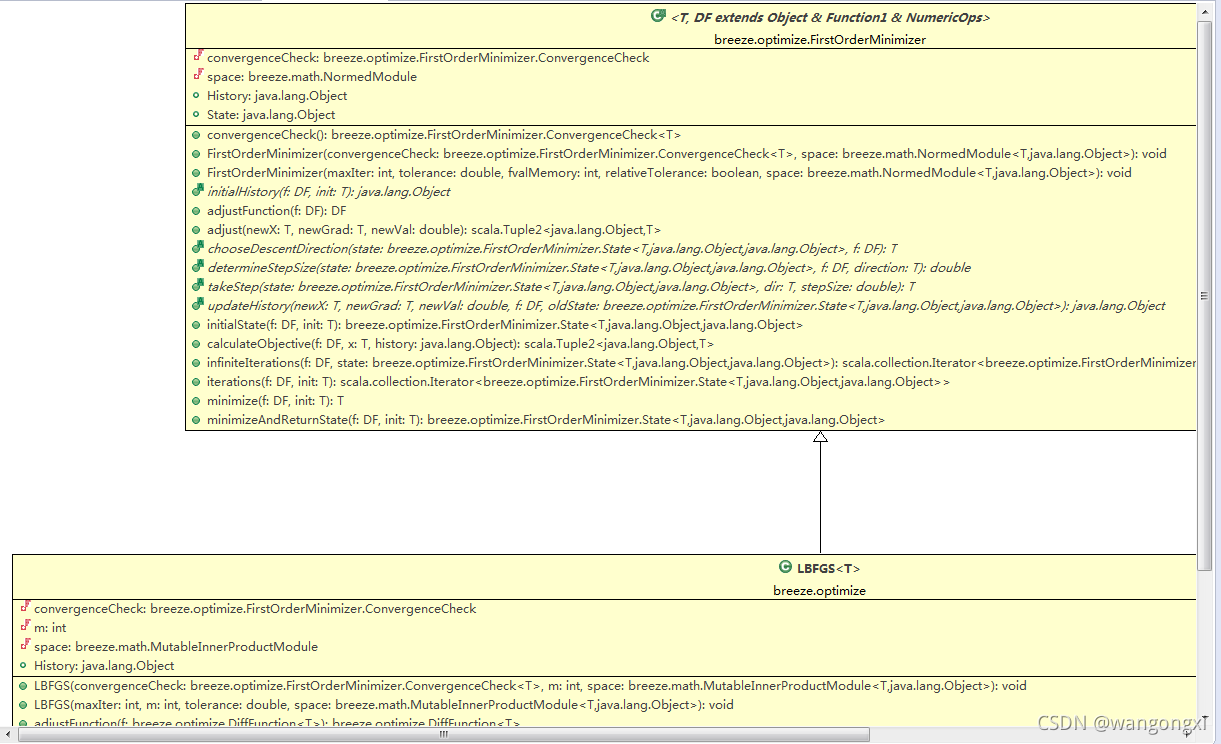The height and width of the screenshot is (744, 1221).
Task: Click the FirstOrderMinimizer abstract class icon
Action: (658, 16)
